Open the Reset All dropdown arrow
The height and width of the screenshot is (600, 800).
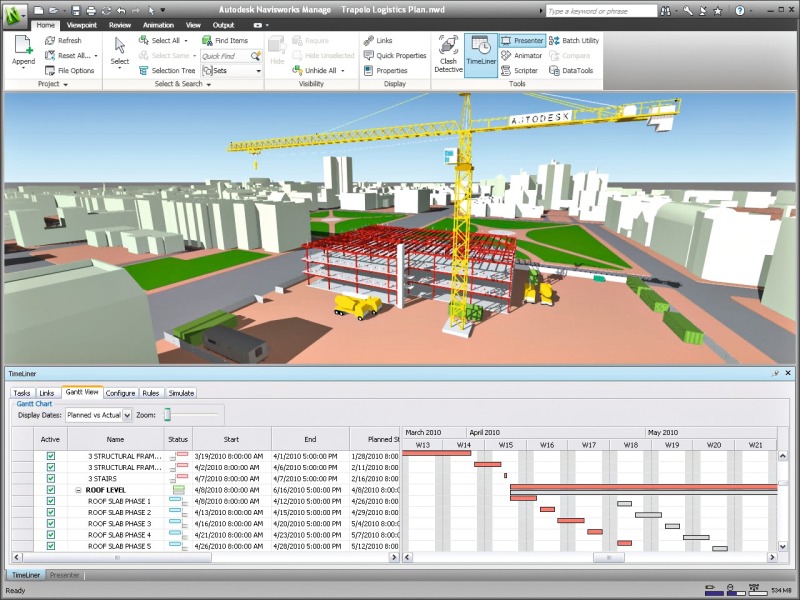point(96,56)
